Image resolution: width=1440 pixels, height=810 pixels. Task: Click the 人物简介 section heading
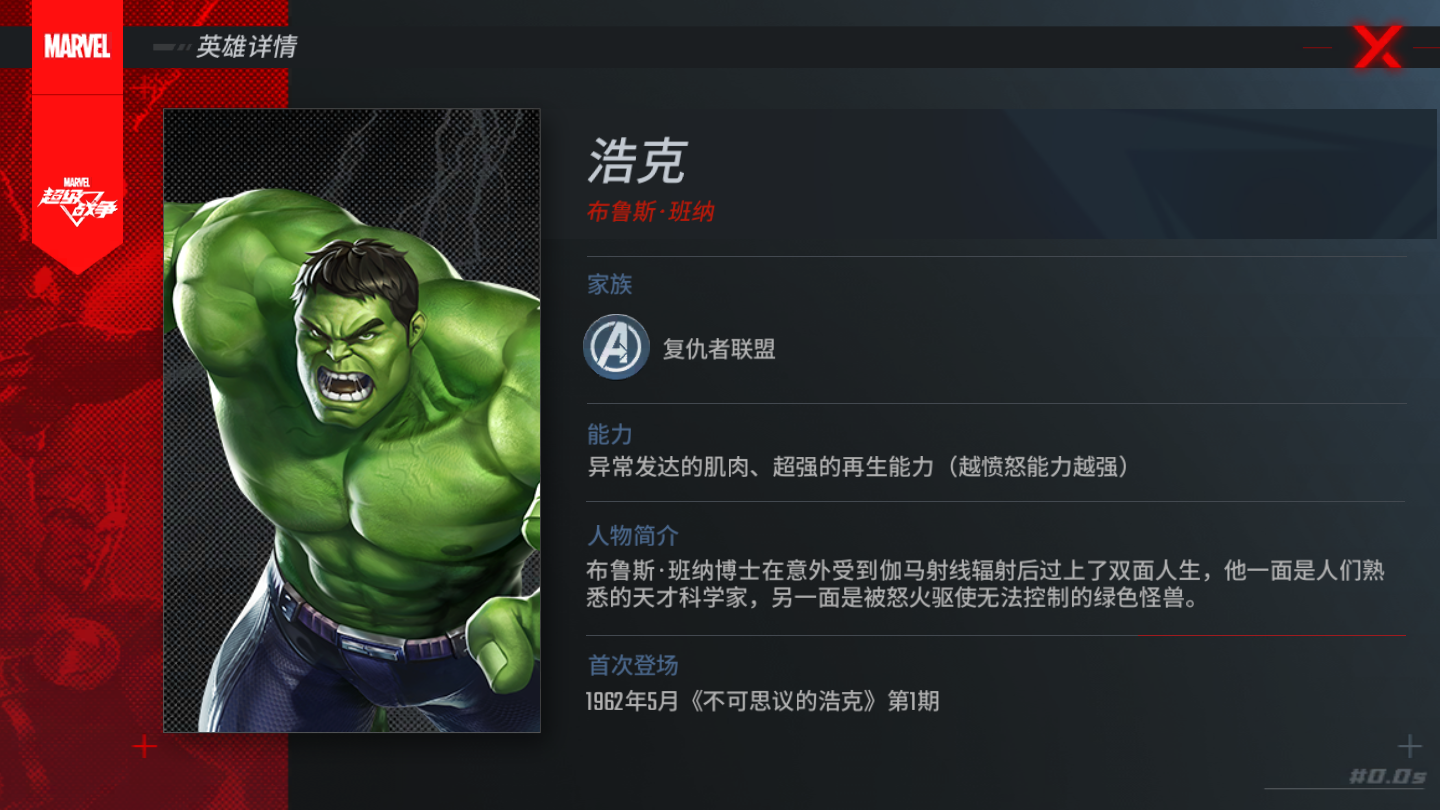tap(633, 536)
